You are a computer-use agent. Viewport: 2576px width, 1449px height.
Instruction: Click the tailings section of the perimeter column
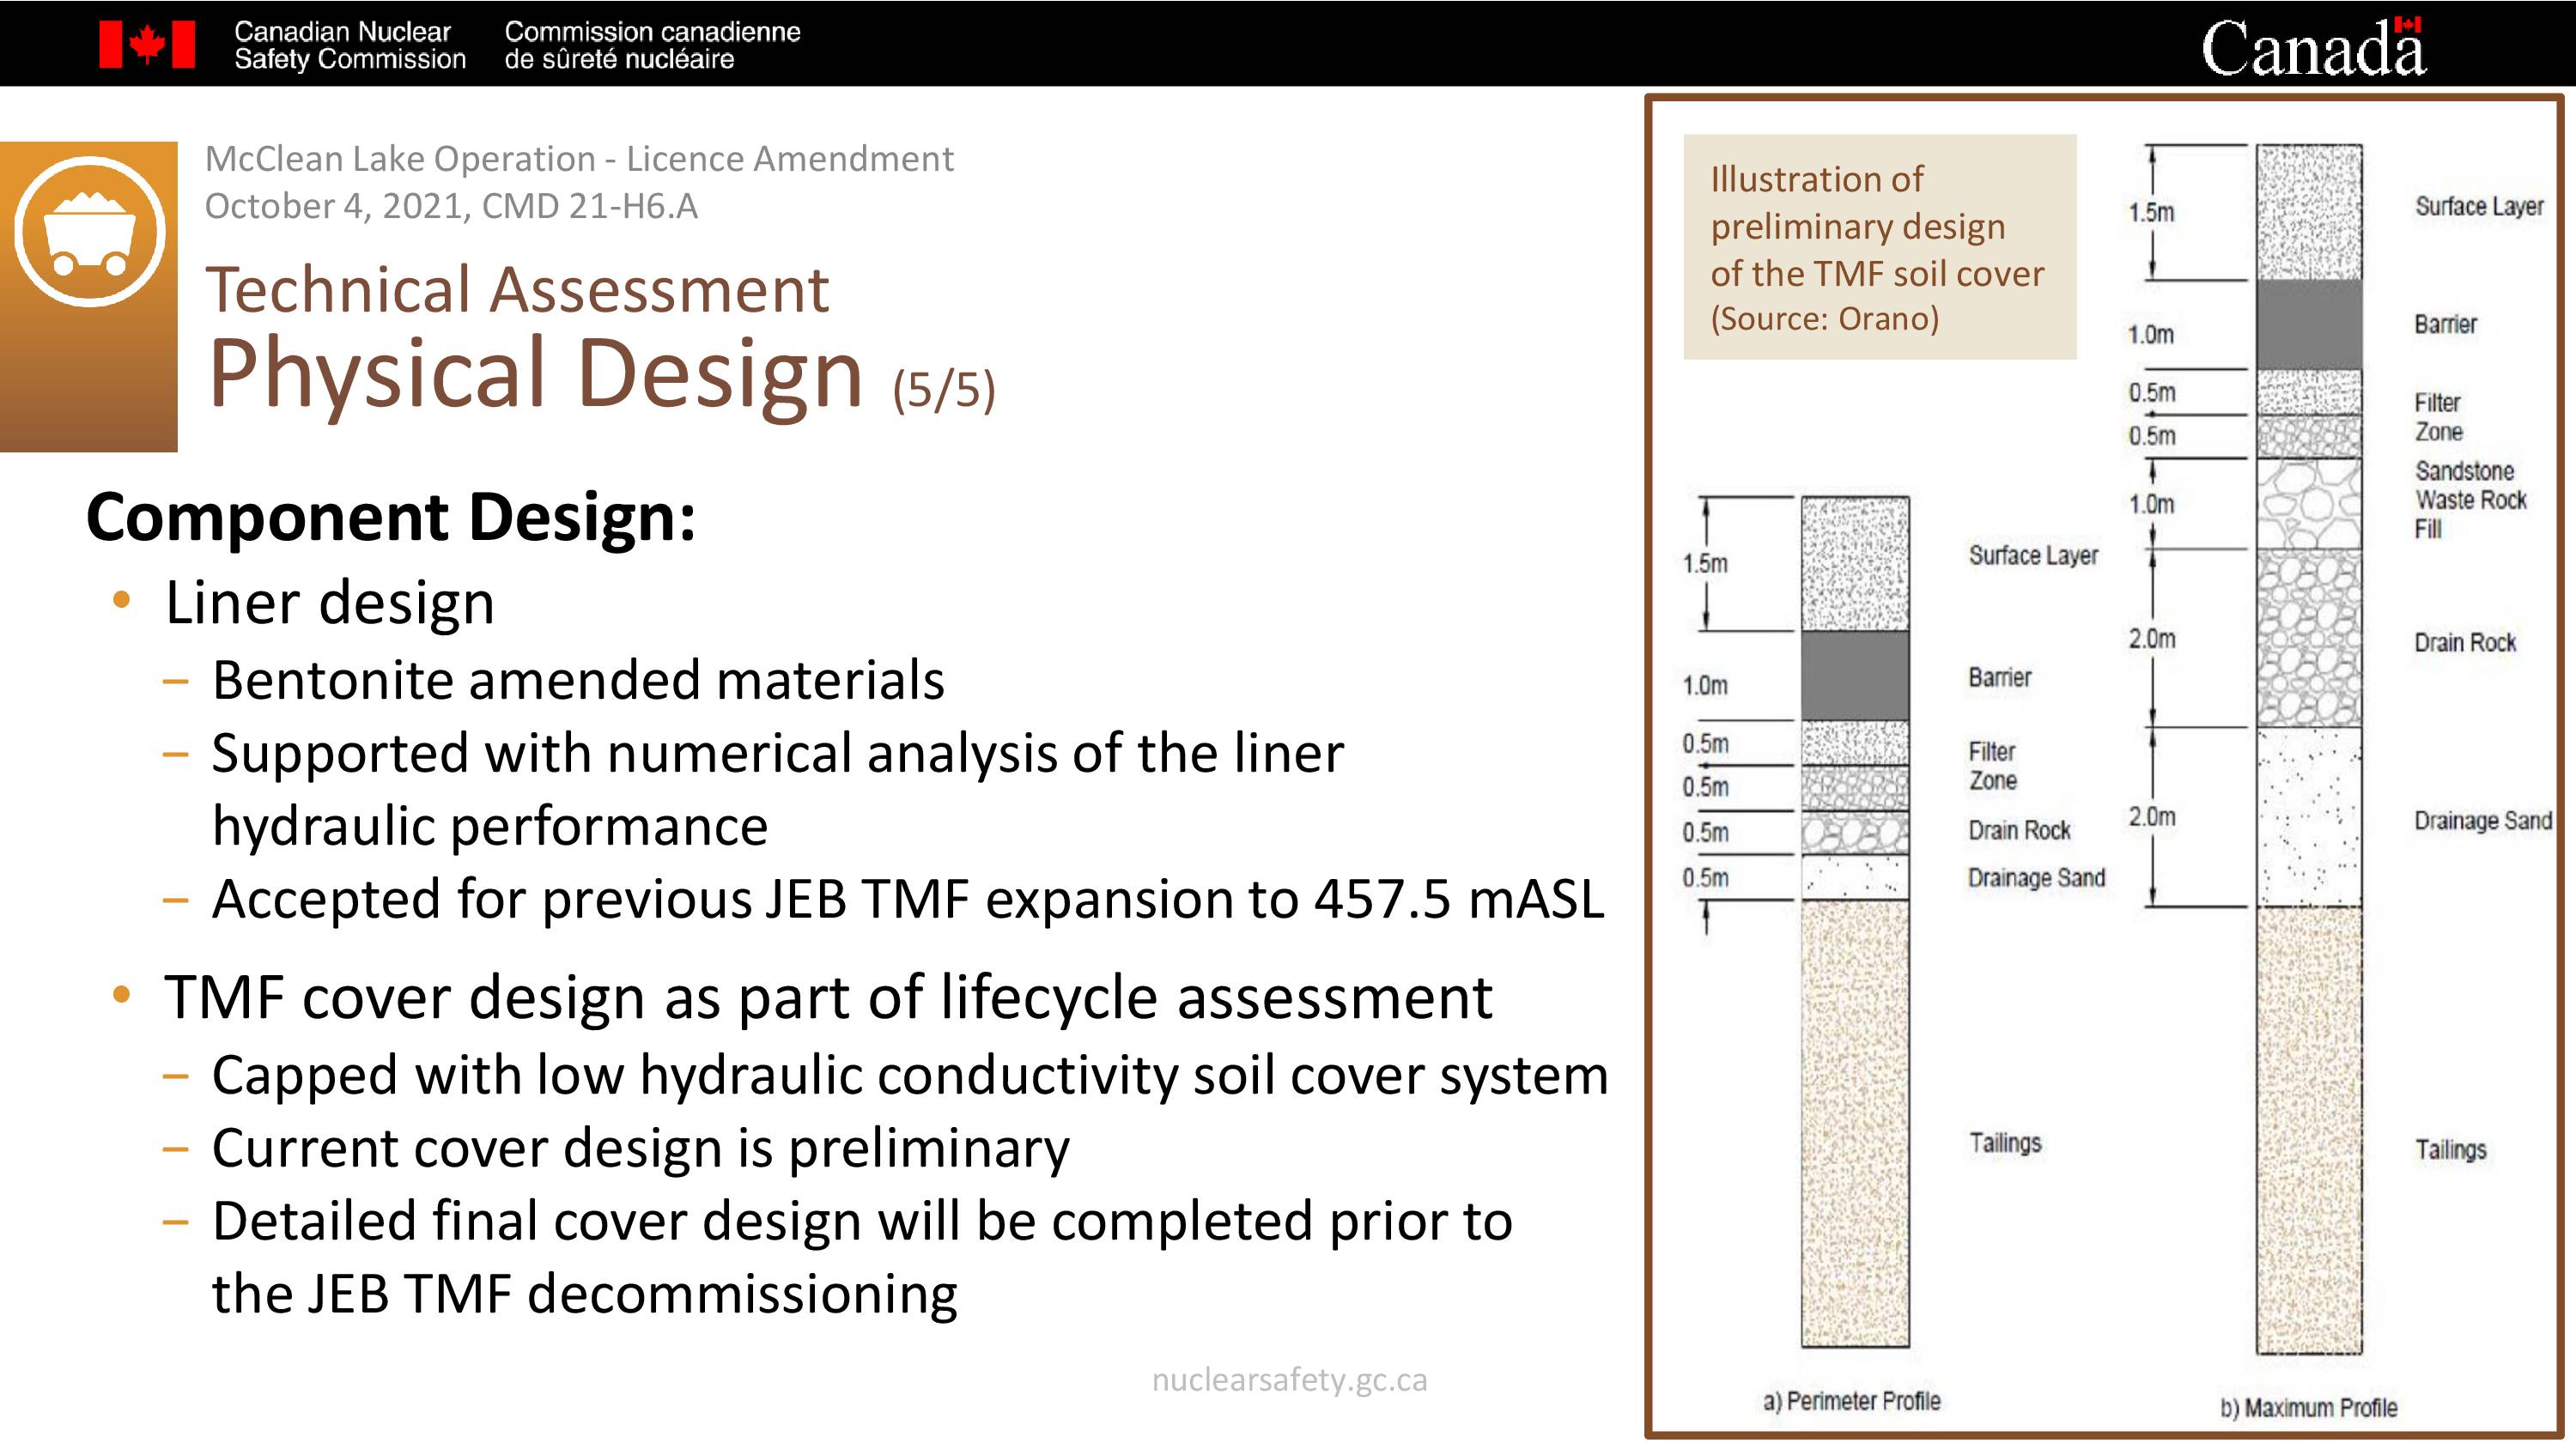pos(1855,1123)
